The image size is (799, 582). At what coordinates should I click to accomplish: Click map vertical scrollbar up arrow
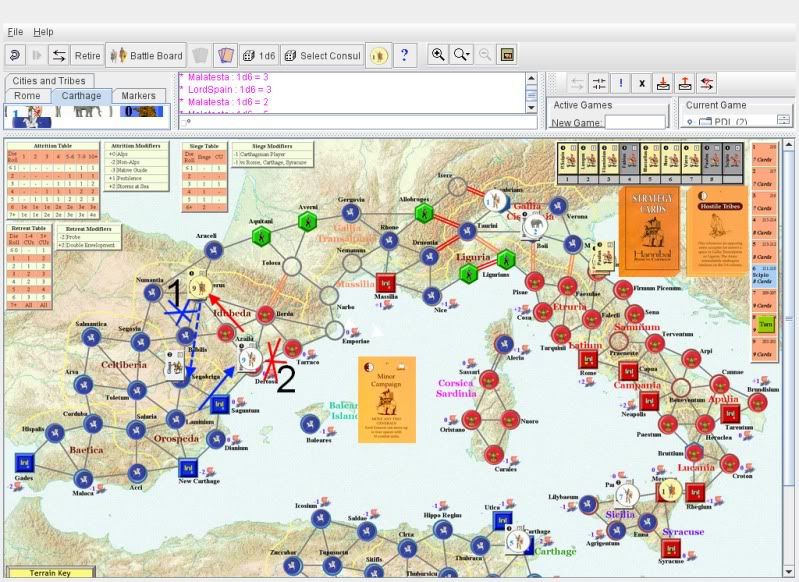coord(789,144)
